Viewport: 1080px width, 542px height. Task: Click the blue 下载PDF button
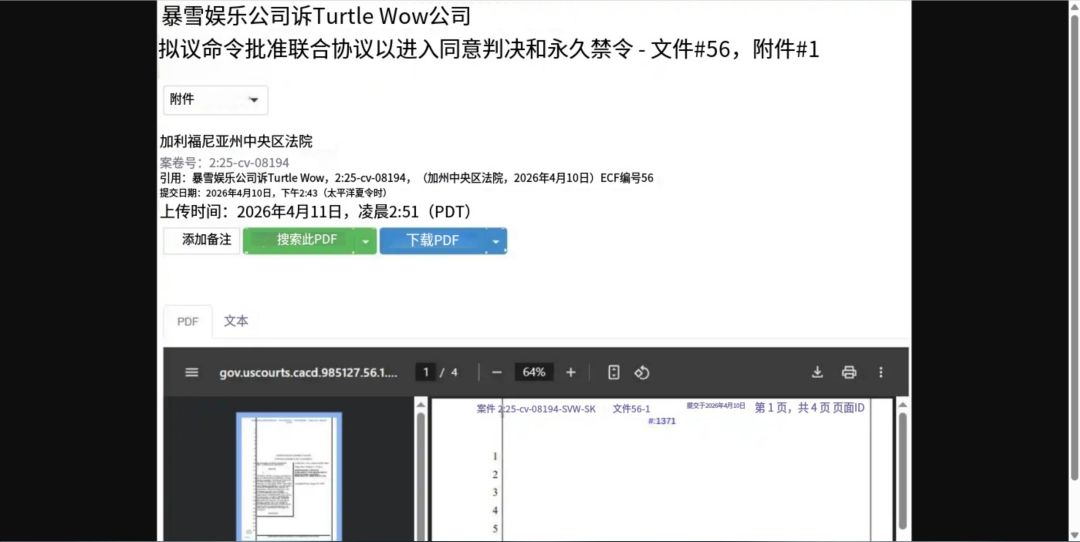[432, 240]
